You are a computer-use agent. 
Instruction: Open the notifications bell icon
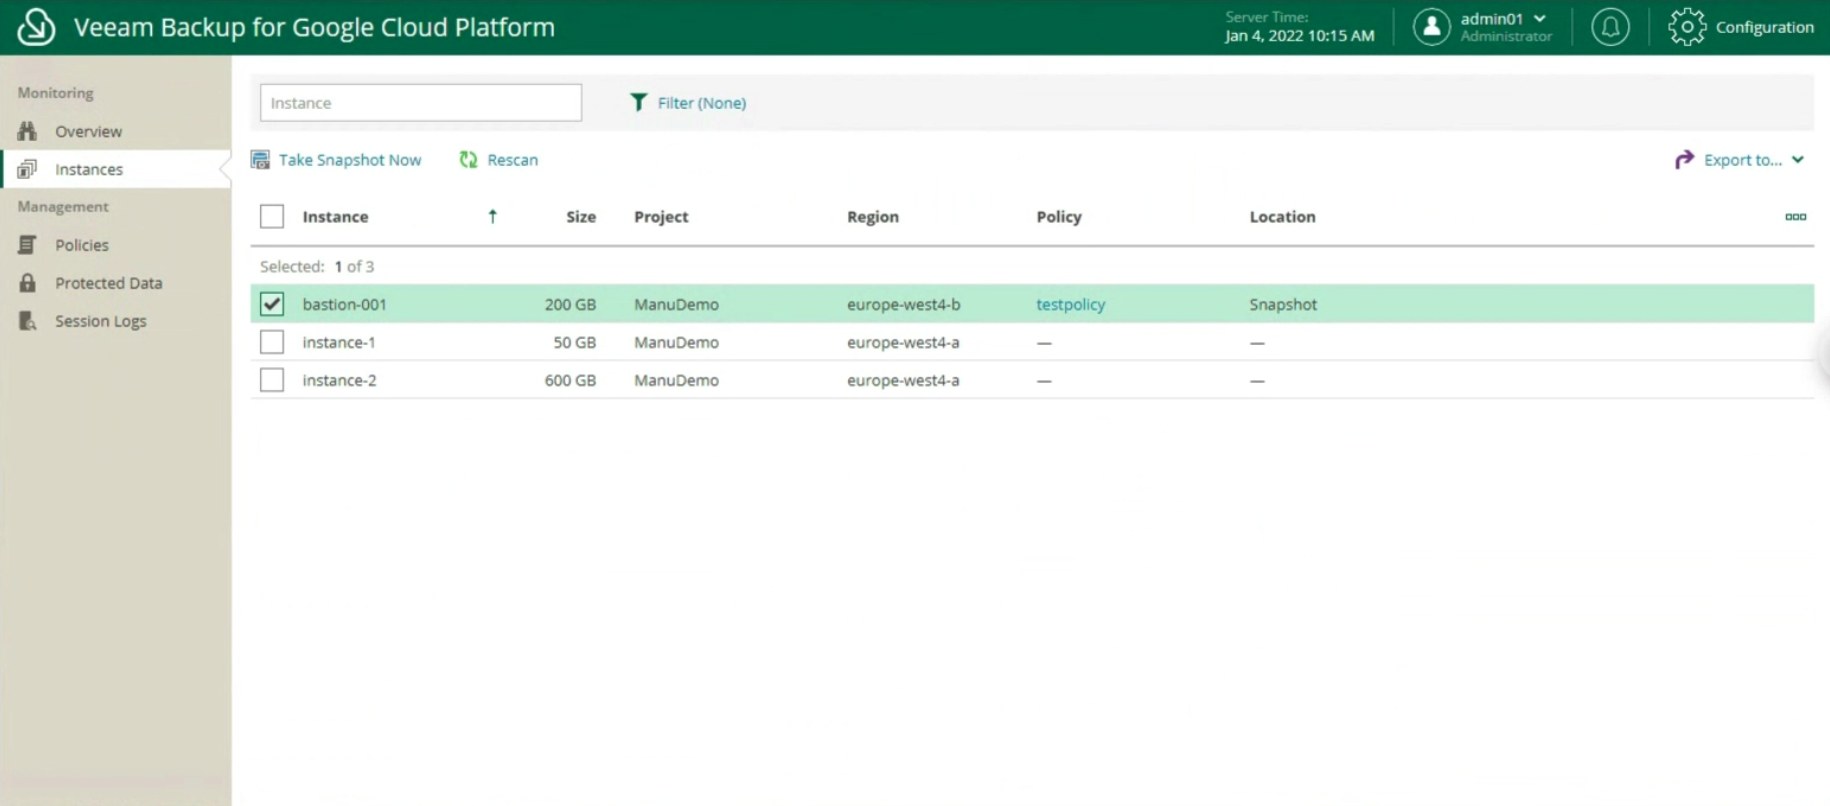1610,27
